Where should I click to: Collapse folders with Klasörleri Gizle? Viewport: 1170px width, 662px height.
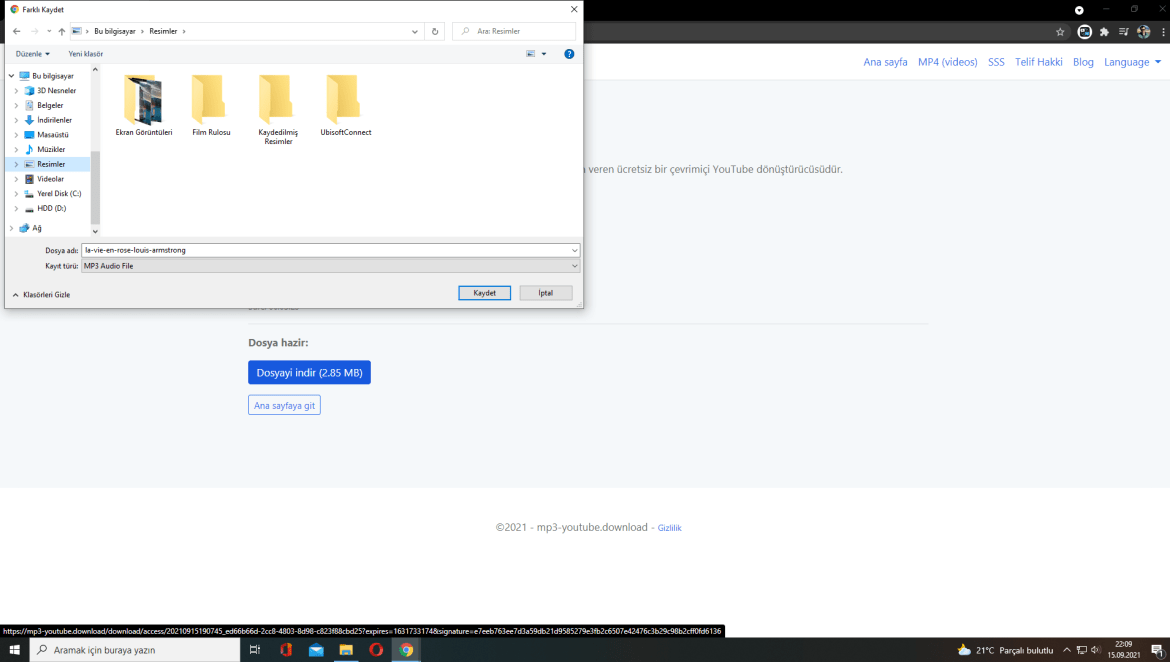tap(41, 295)
